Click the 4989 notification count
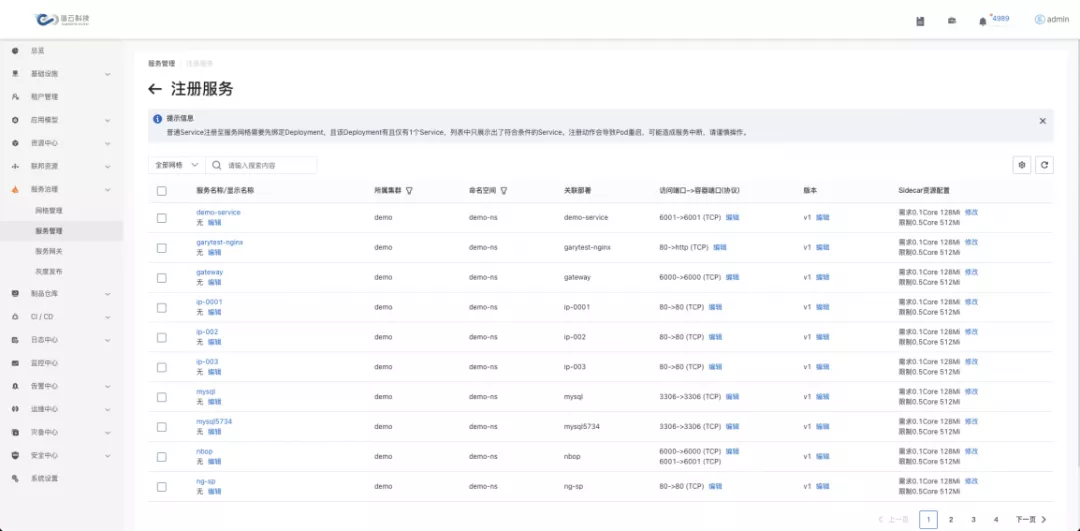Image resolution: width=1080 pixels, height=531 pixels. [x=1001, y=19]
